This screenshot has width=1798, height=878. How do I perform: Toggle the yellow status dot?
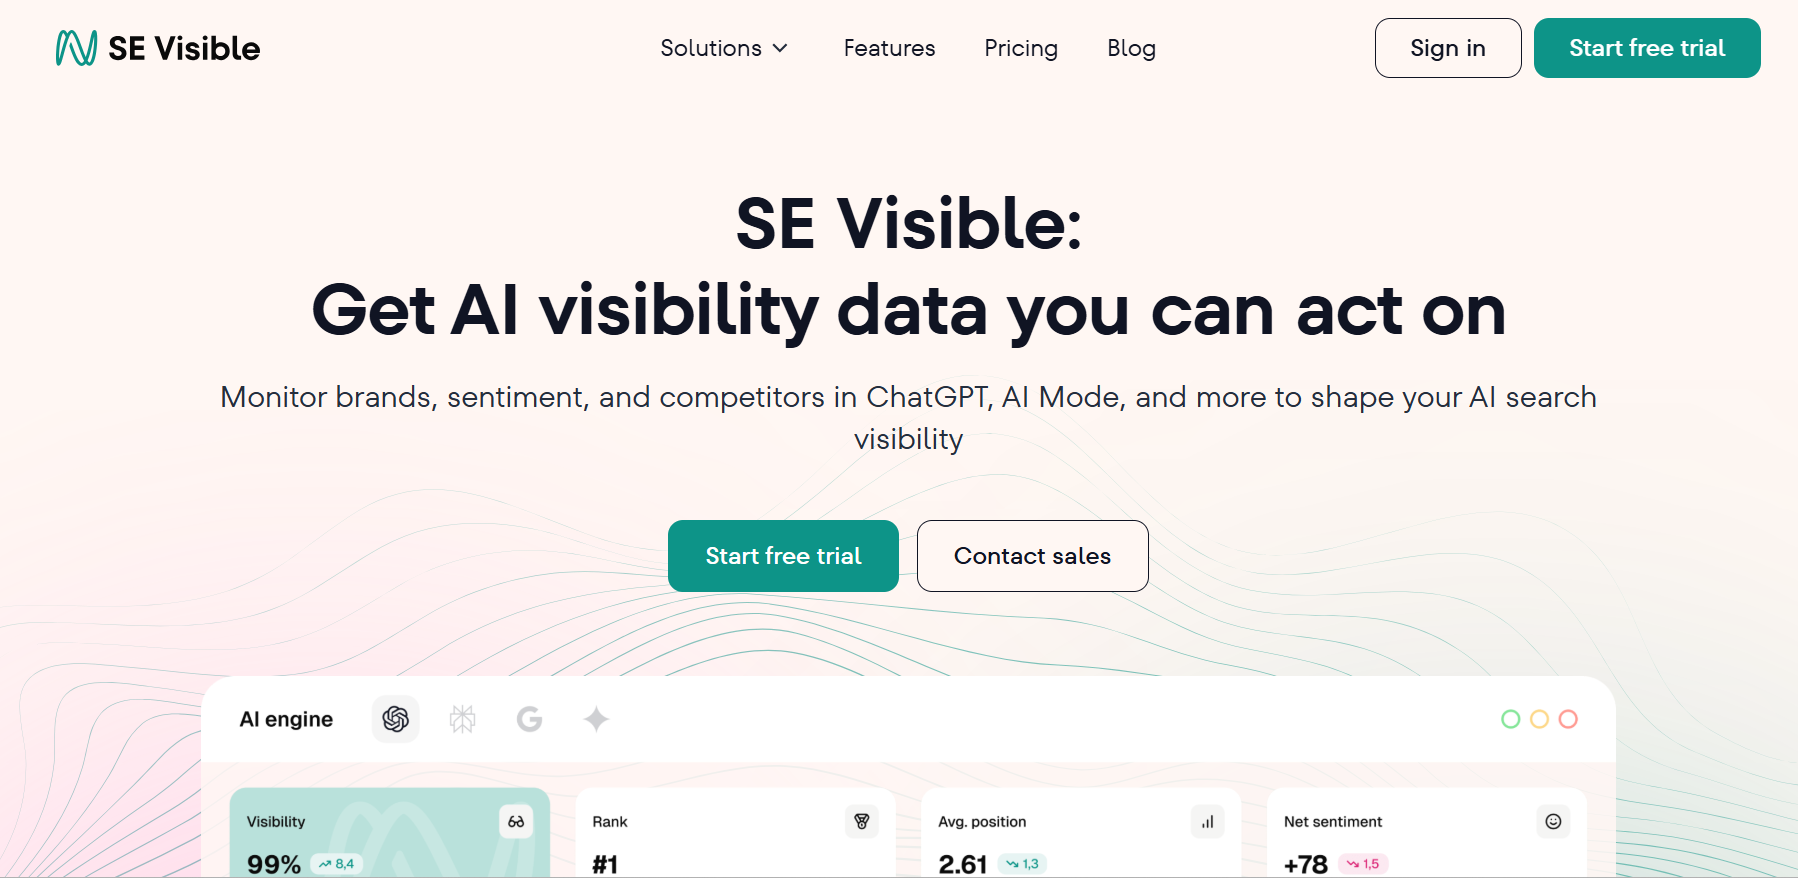(x=1540, y=719)
